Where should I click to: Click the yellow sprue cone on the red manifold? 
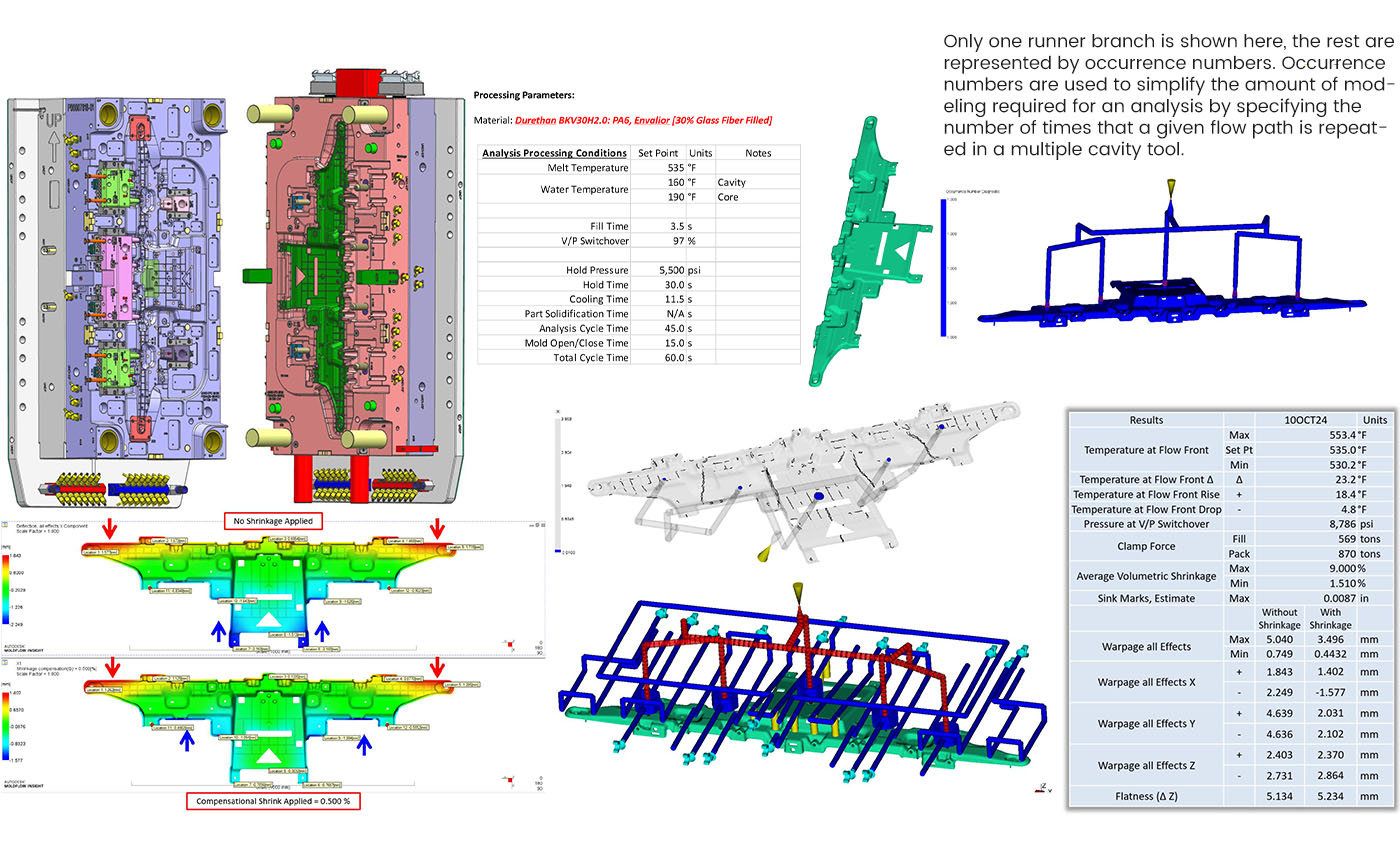tap(798, 591)
